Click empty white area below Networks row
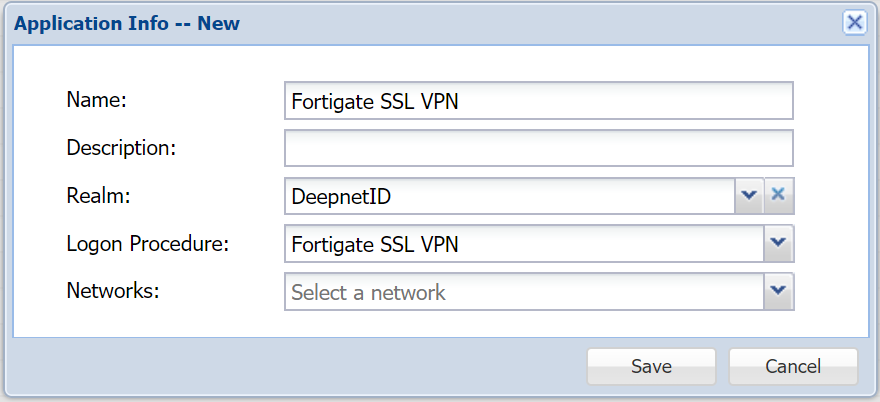This screenshot has height=402, width=880. pos(440,324)
